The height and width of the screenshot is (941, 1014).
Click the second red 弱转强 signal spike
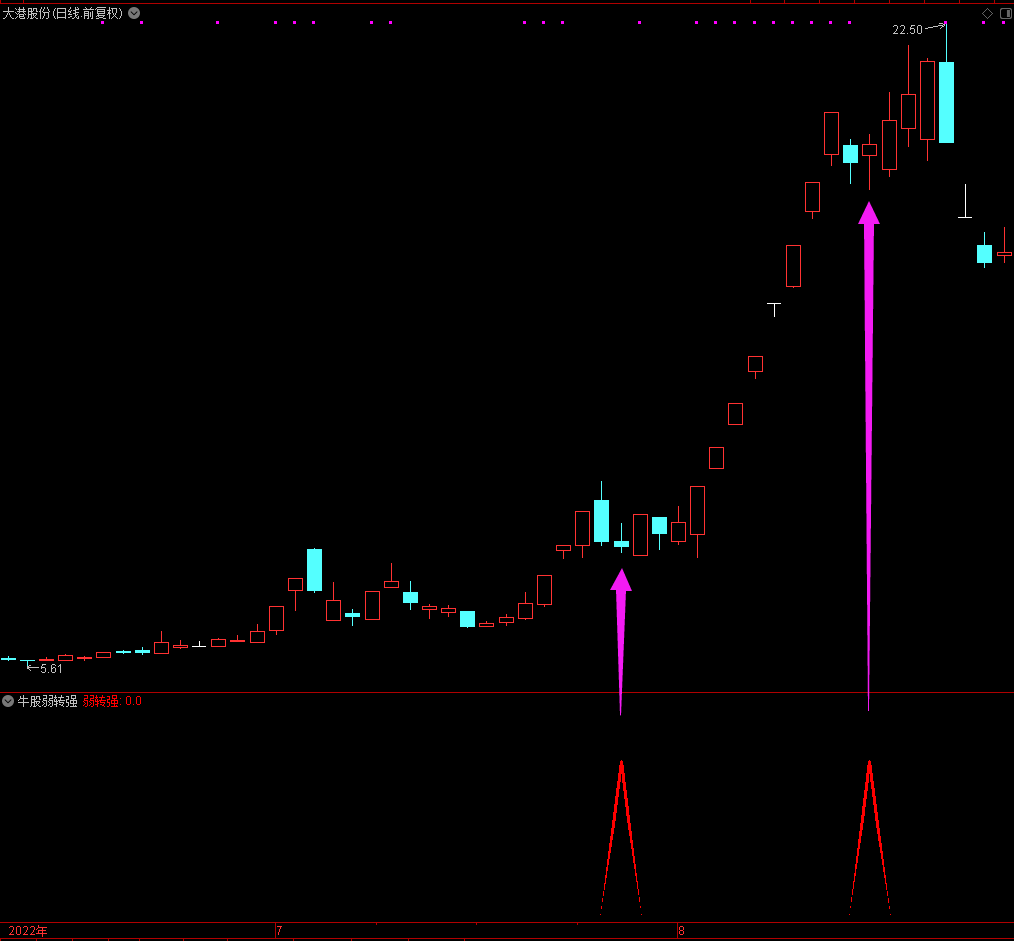click(870, 838)
